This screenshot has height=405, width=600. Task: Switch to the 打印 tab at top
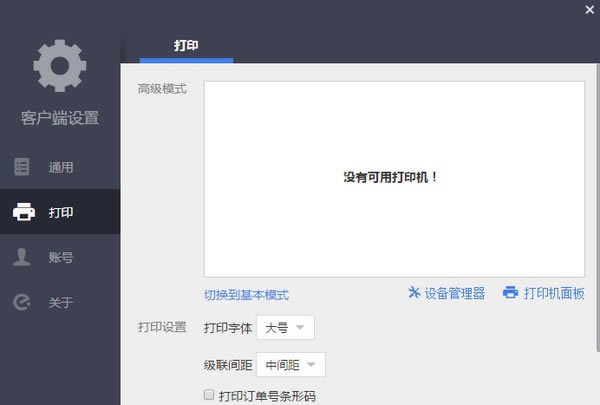186,46
